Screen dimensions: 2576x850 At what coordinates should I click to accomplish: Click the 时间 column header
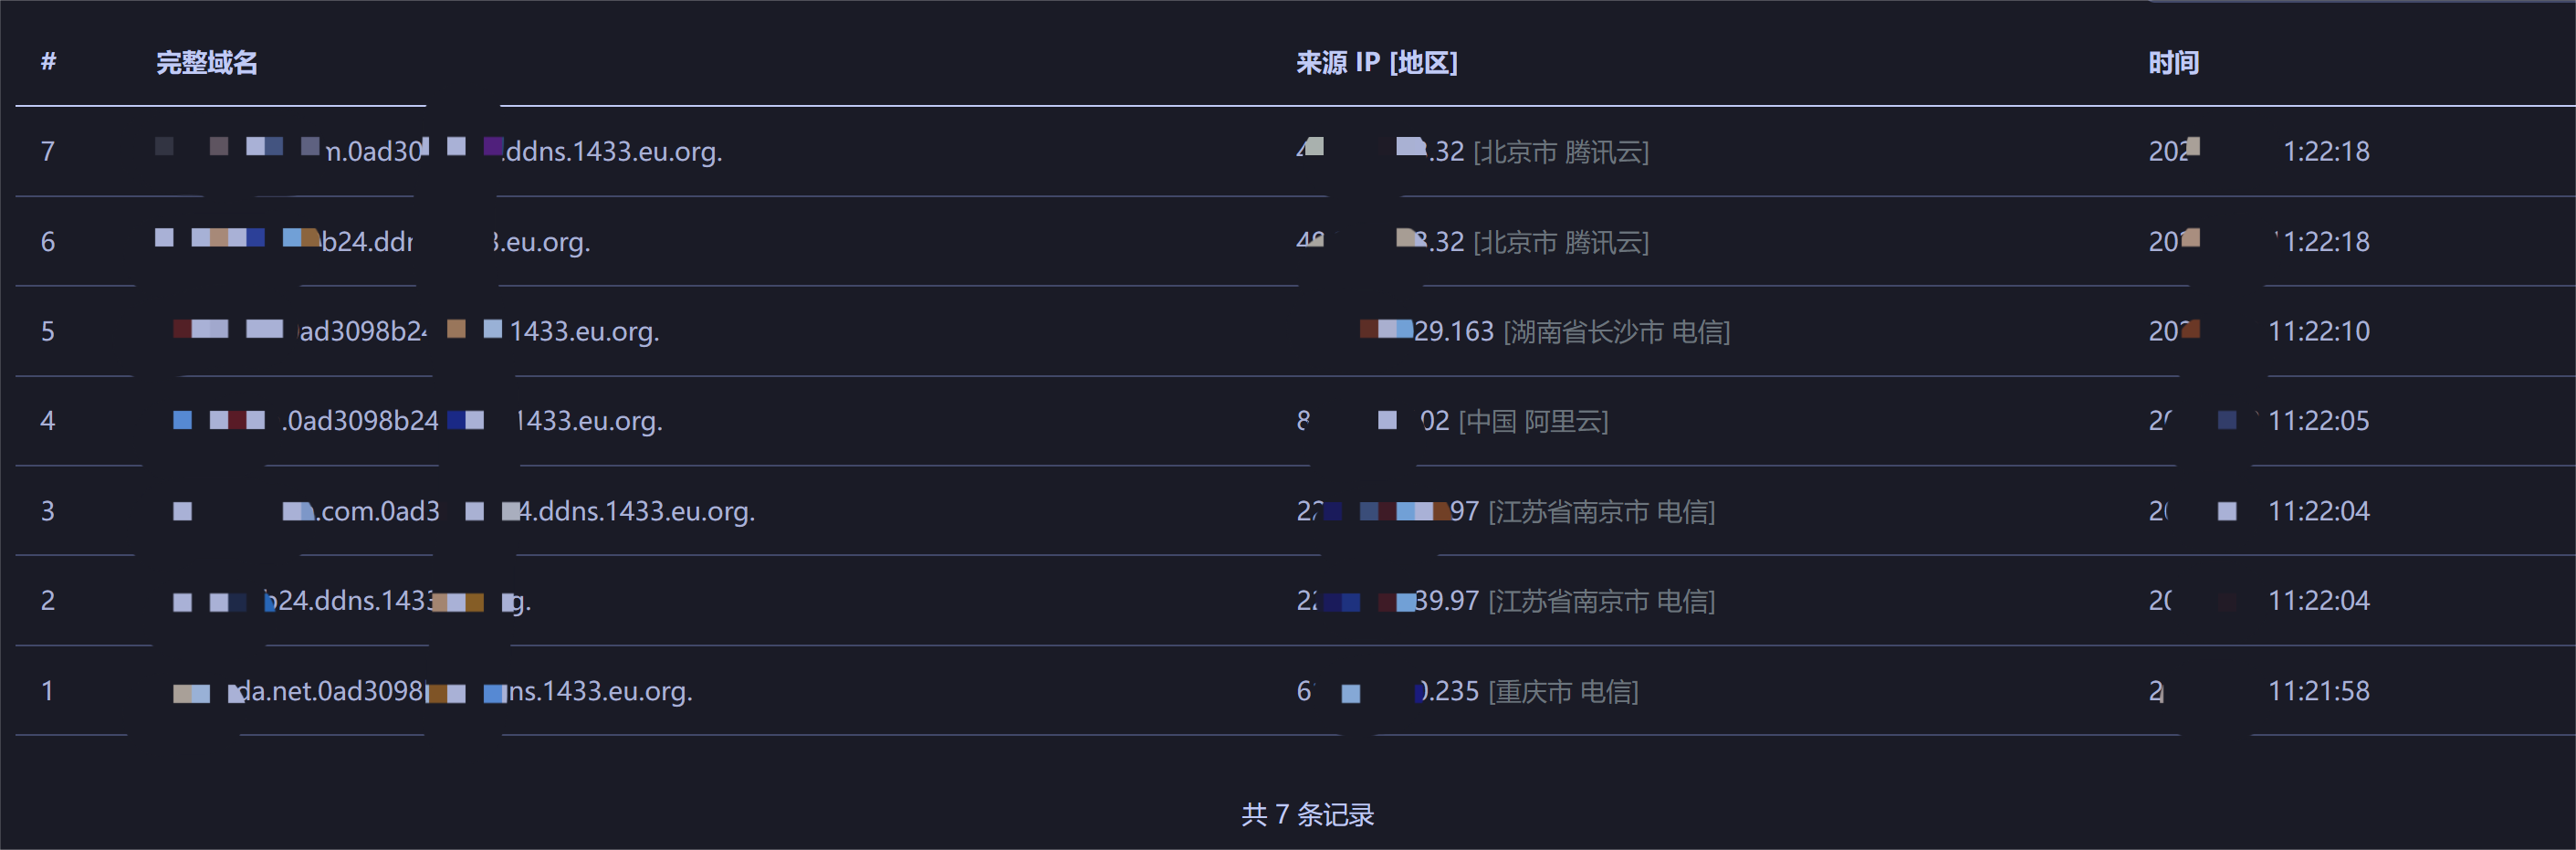pos(2174,63)
